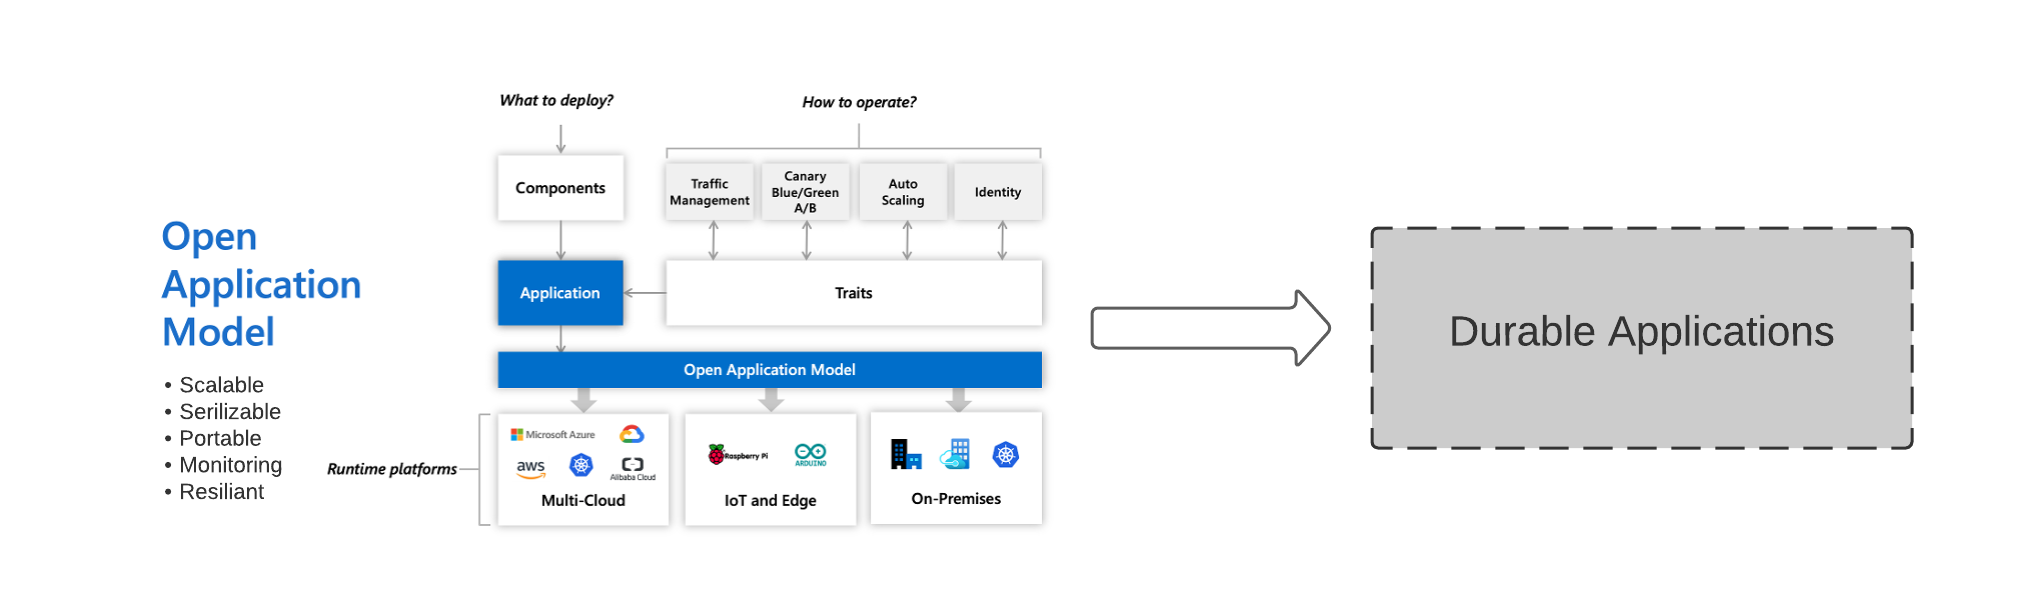Select the large 'Open Application Model' blue title

261,284
